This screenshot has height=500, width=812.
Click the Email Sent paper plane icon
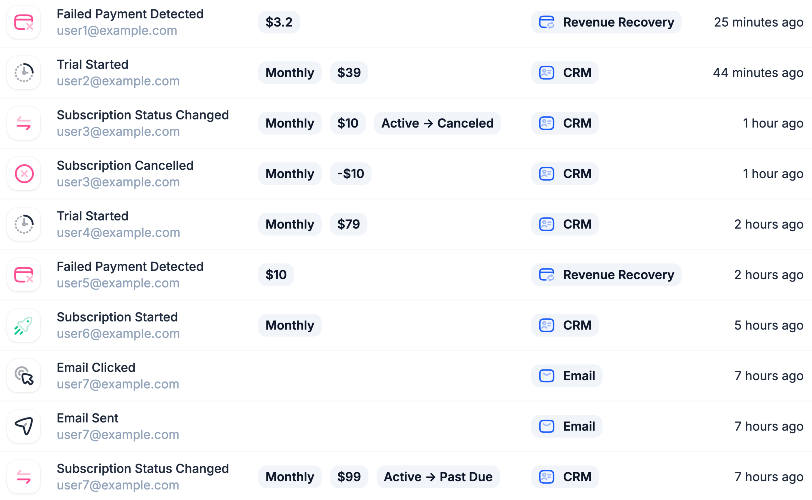click(x=24, y=426)
